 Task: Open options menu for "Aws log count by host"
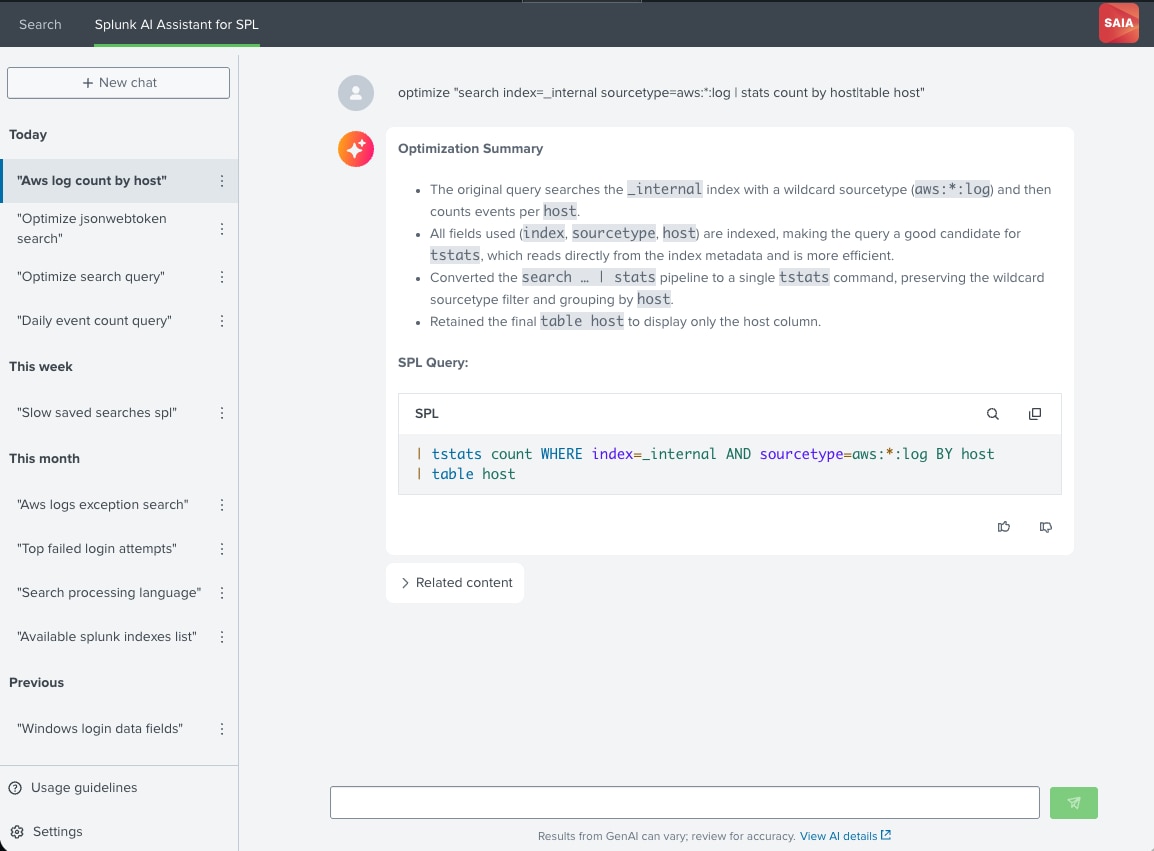click(x=222, y=181)
